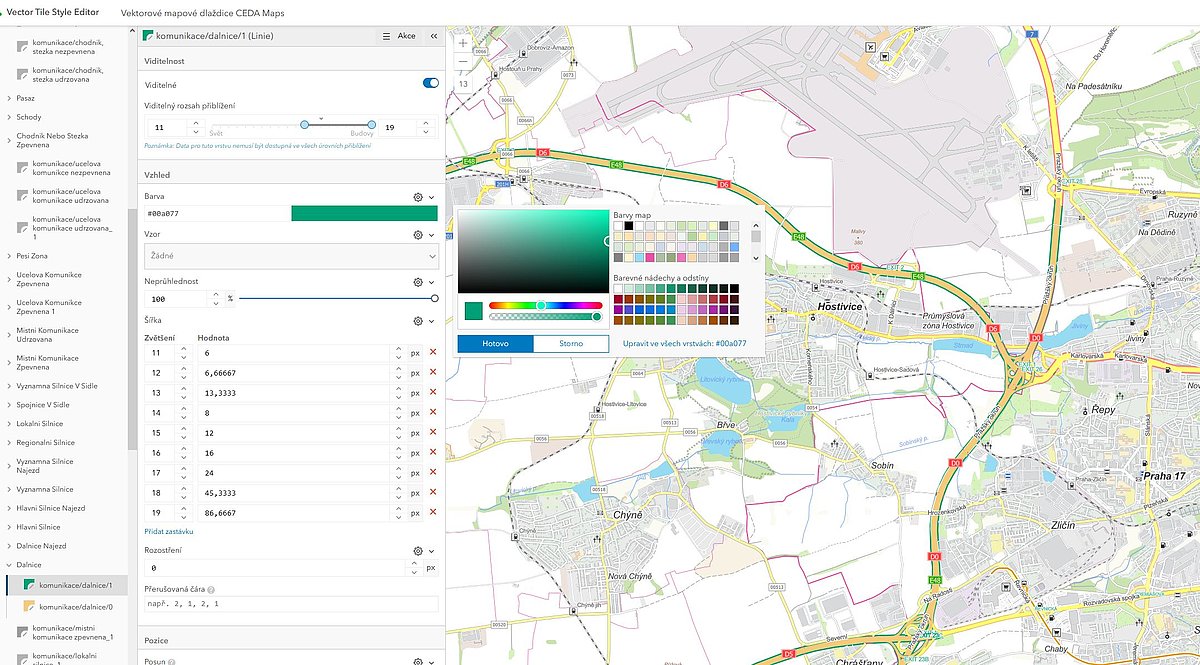Remove the zoom 19 width stop
The width and height of the screenshot is (1200, 665).
[433, 512]
